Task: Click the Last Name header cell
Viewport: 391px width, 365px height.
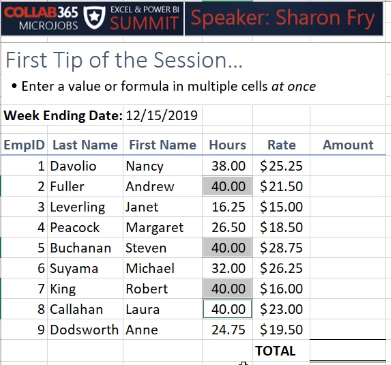Action: [85, 145]
